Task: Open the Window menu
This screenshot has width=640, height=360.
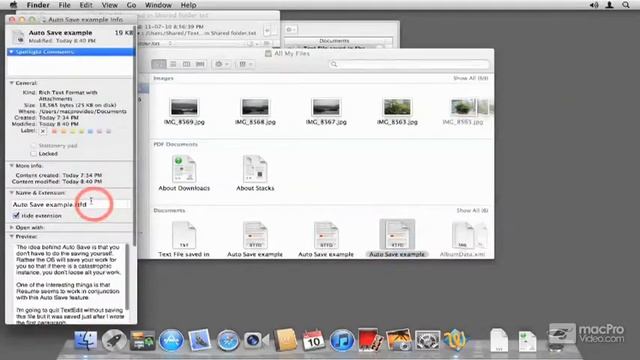Action: point(158,5)
